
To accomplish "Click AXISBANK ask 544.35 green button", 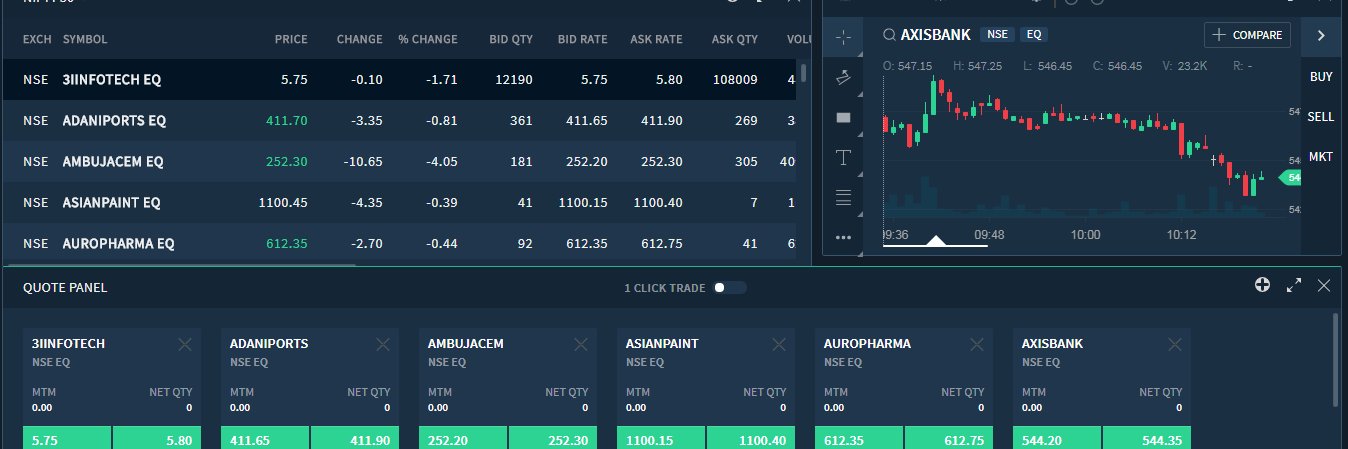I will click(1147, 438).
